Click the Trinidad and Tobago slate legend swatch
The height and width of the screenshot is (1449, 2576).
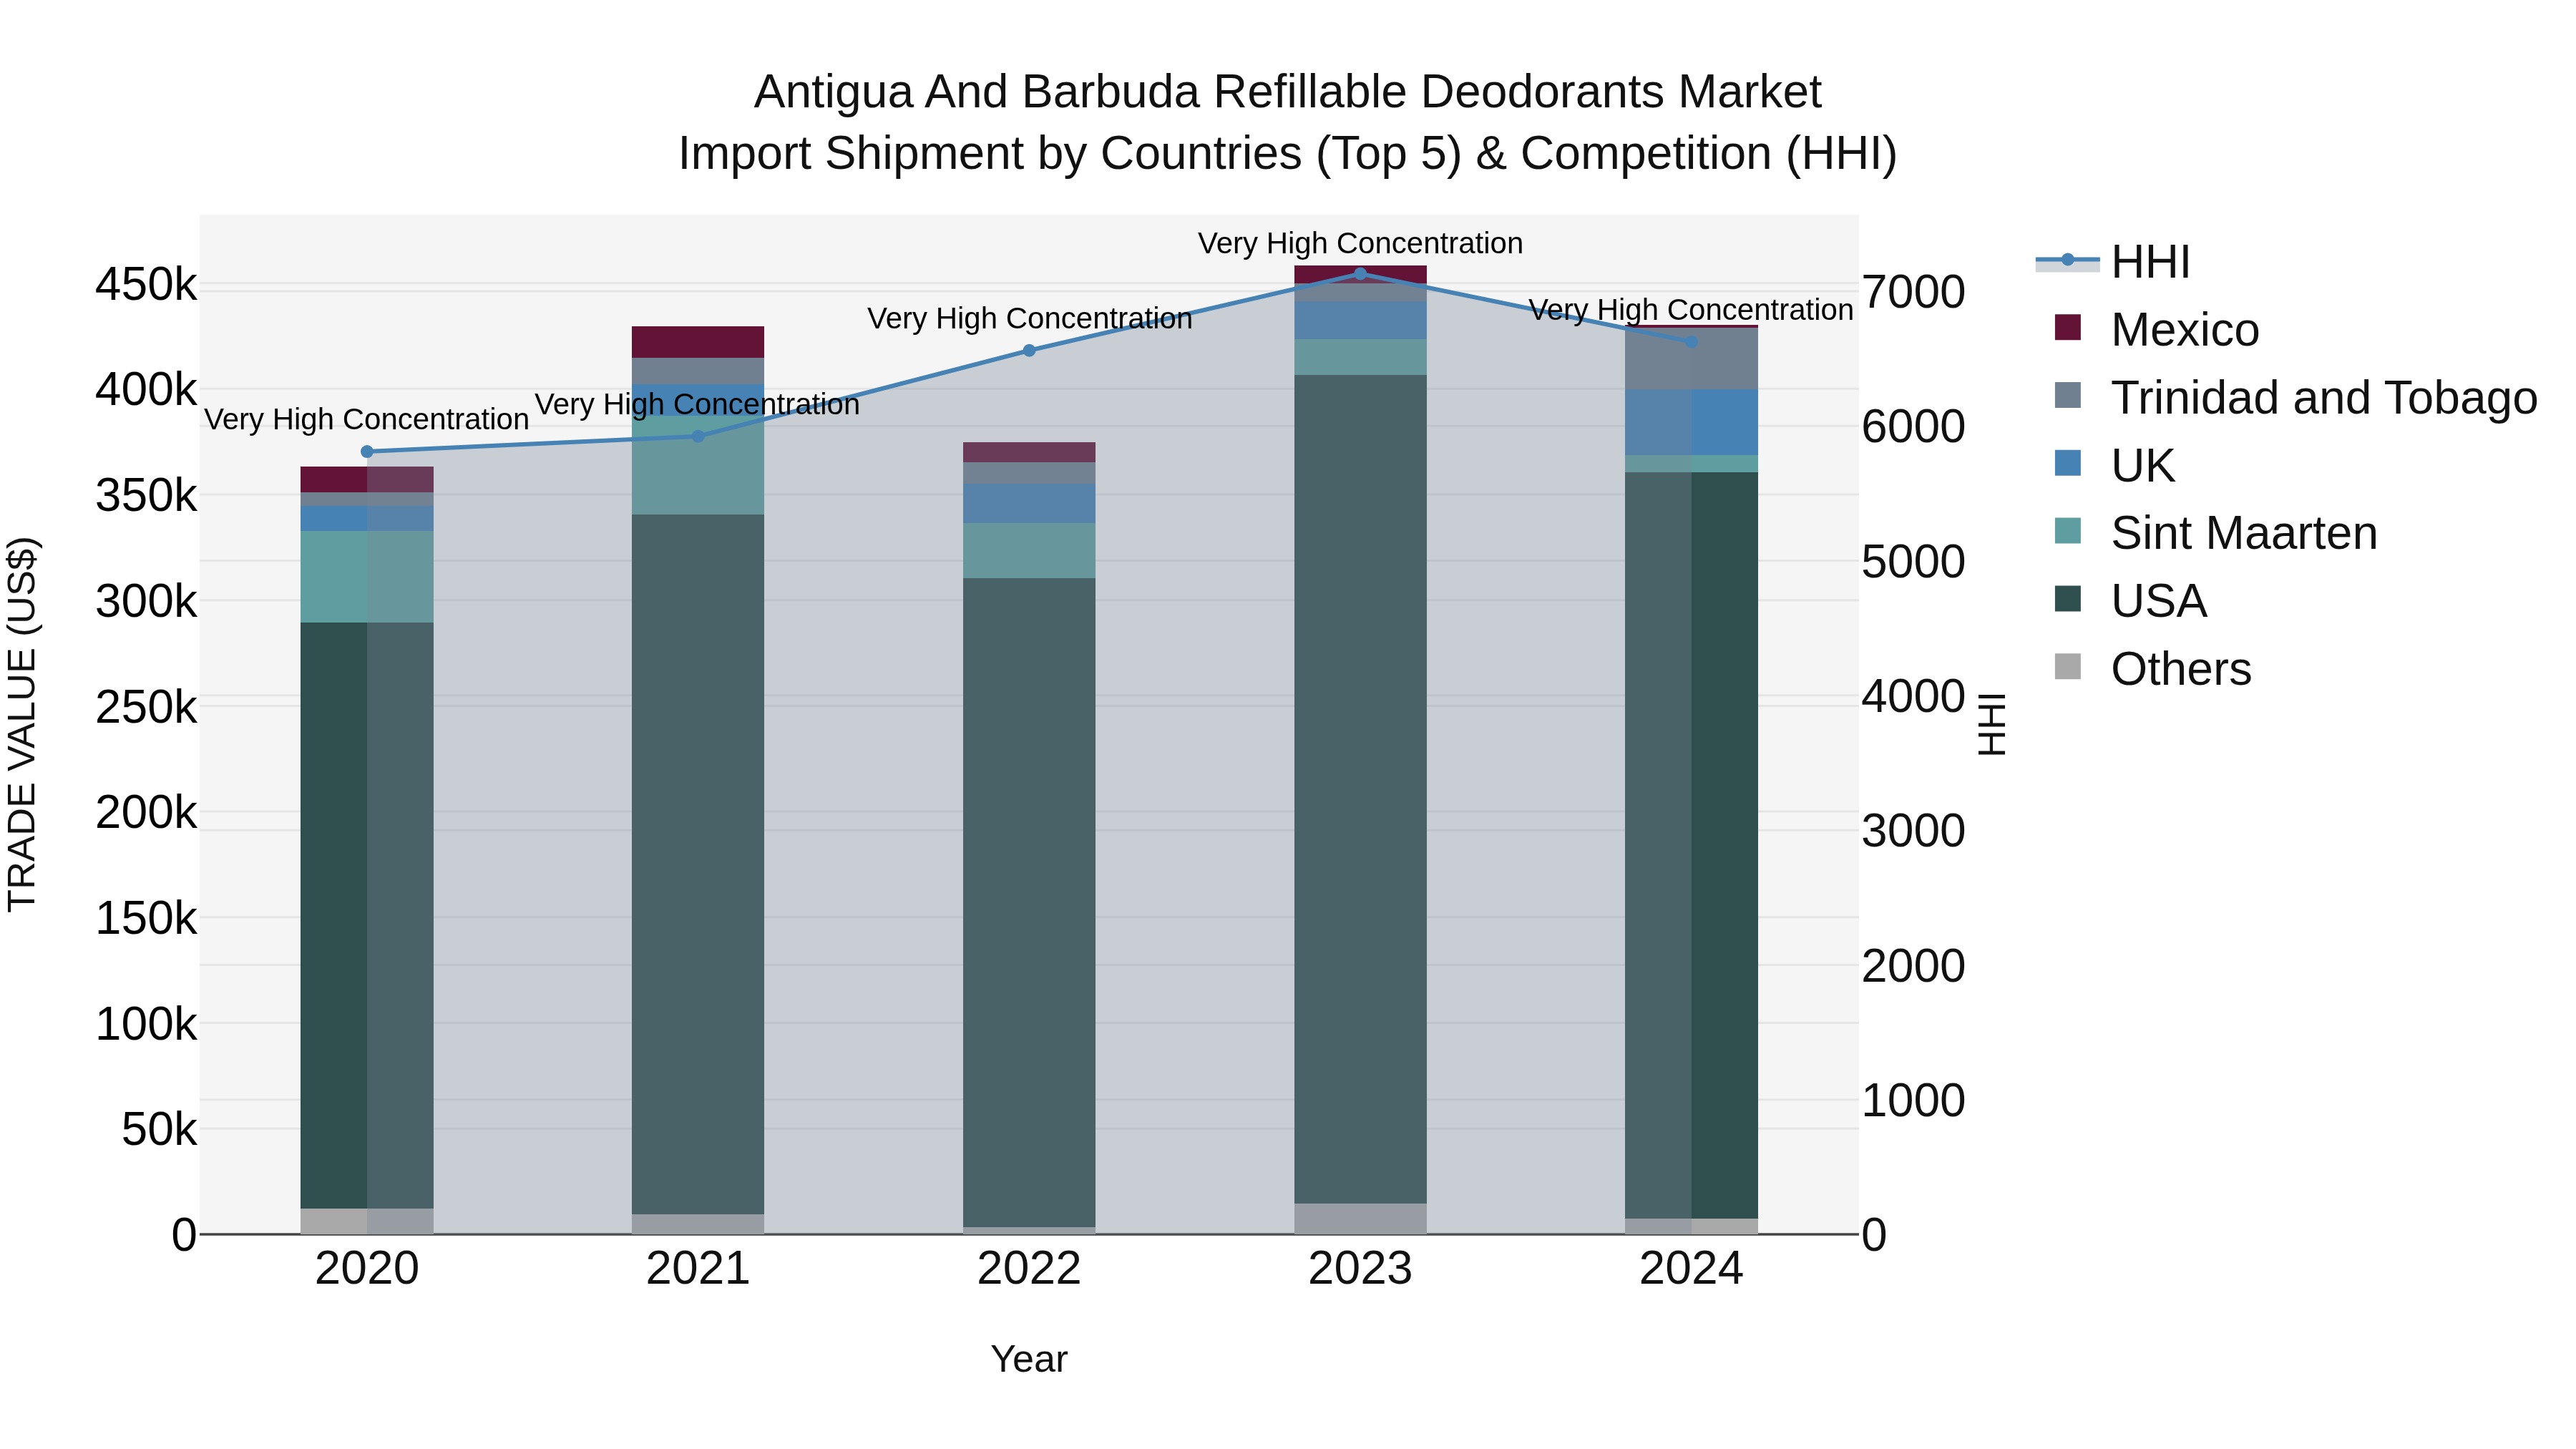coord(2067,395)
